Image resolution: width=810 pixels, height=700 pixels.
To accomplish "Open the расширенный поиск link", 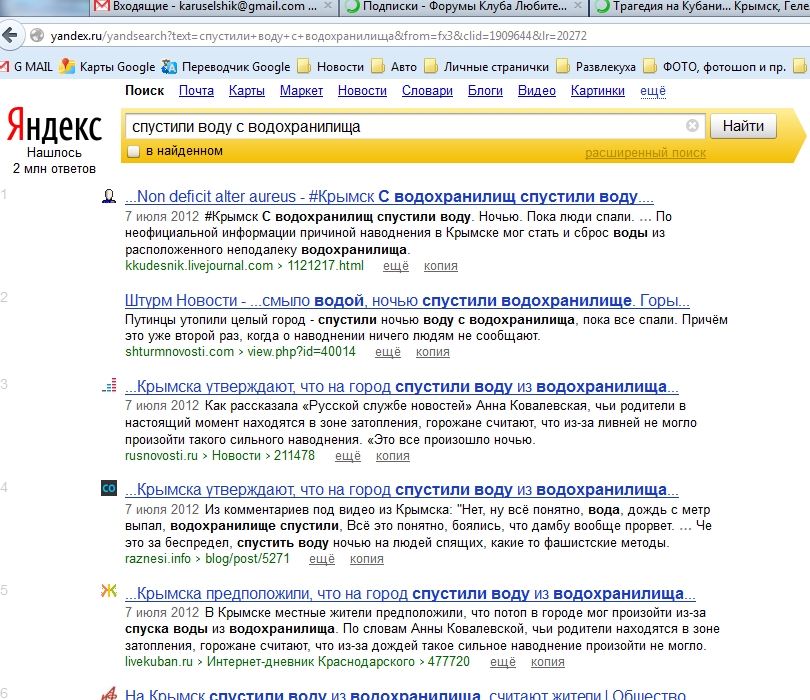I will 645,153.
